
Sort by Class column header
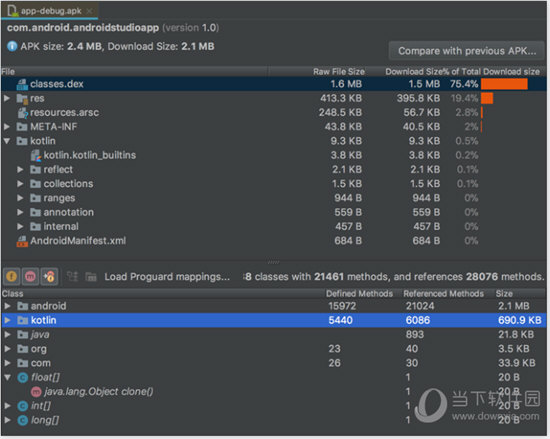click(x=13, y=293)
